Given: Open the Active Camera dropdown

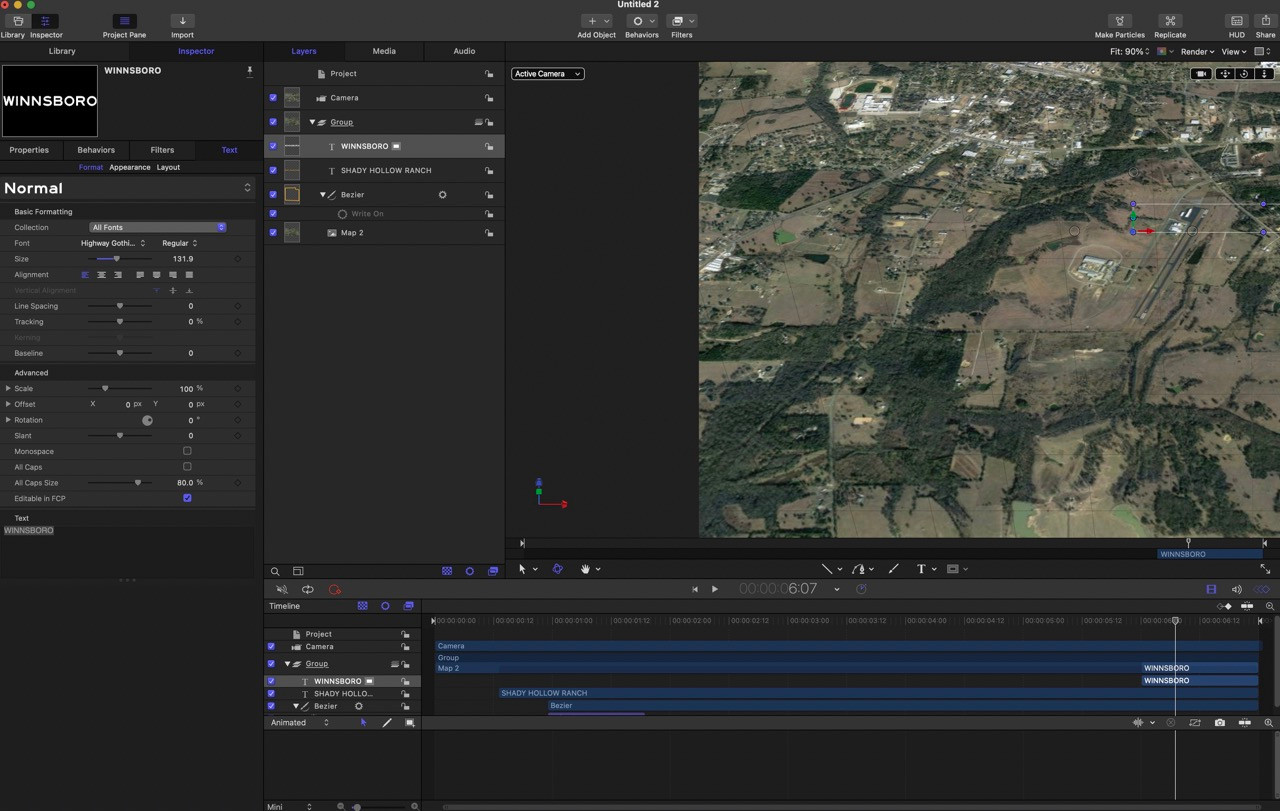Looking at the screenshot, I should 547,74.
